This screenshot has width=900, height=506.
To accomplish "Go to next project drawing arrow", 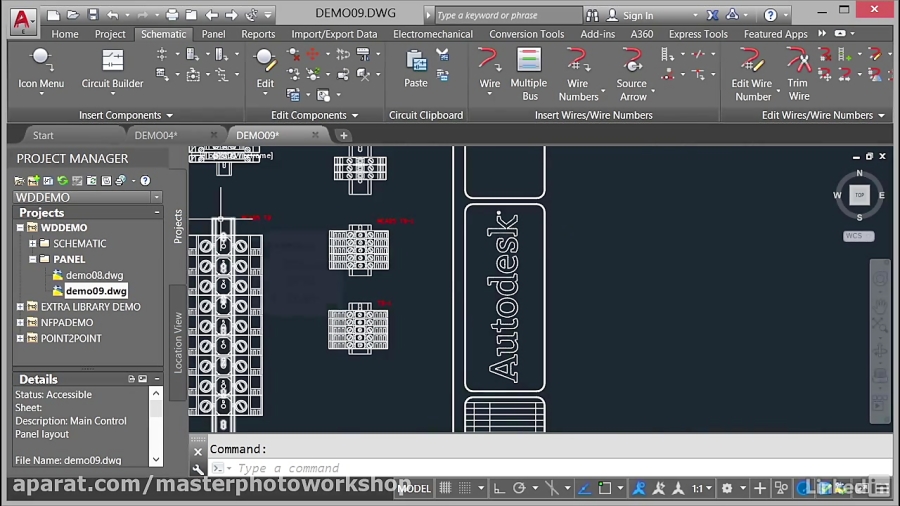I will [231, 15].
